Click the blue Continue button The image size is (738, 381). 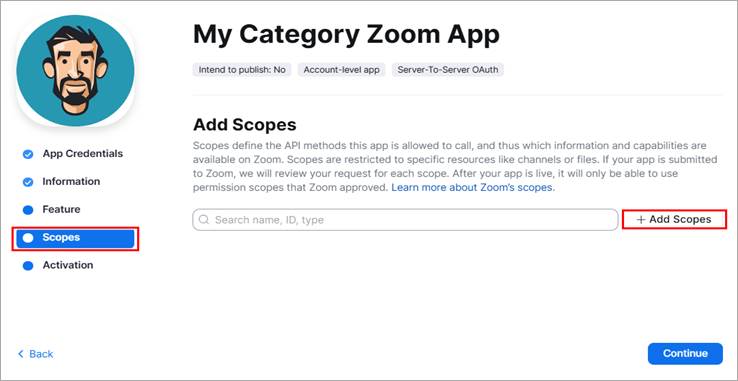tap(685, 353)
